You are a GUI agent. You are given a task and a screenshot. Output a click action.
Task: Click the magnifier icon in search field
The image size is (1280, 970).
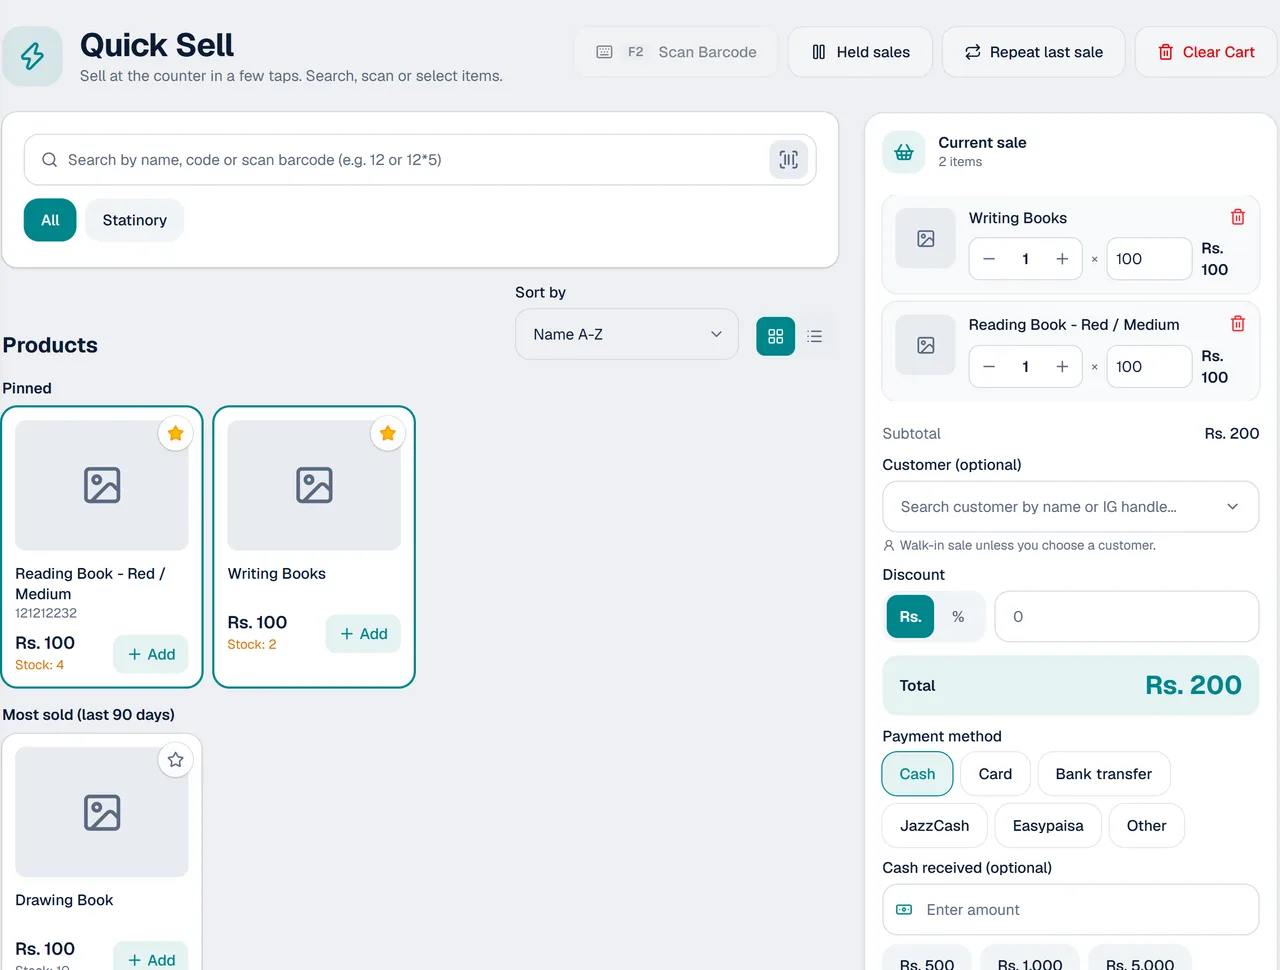pos(49,160)
